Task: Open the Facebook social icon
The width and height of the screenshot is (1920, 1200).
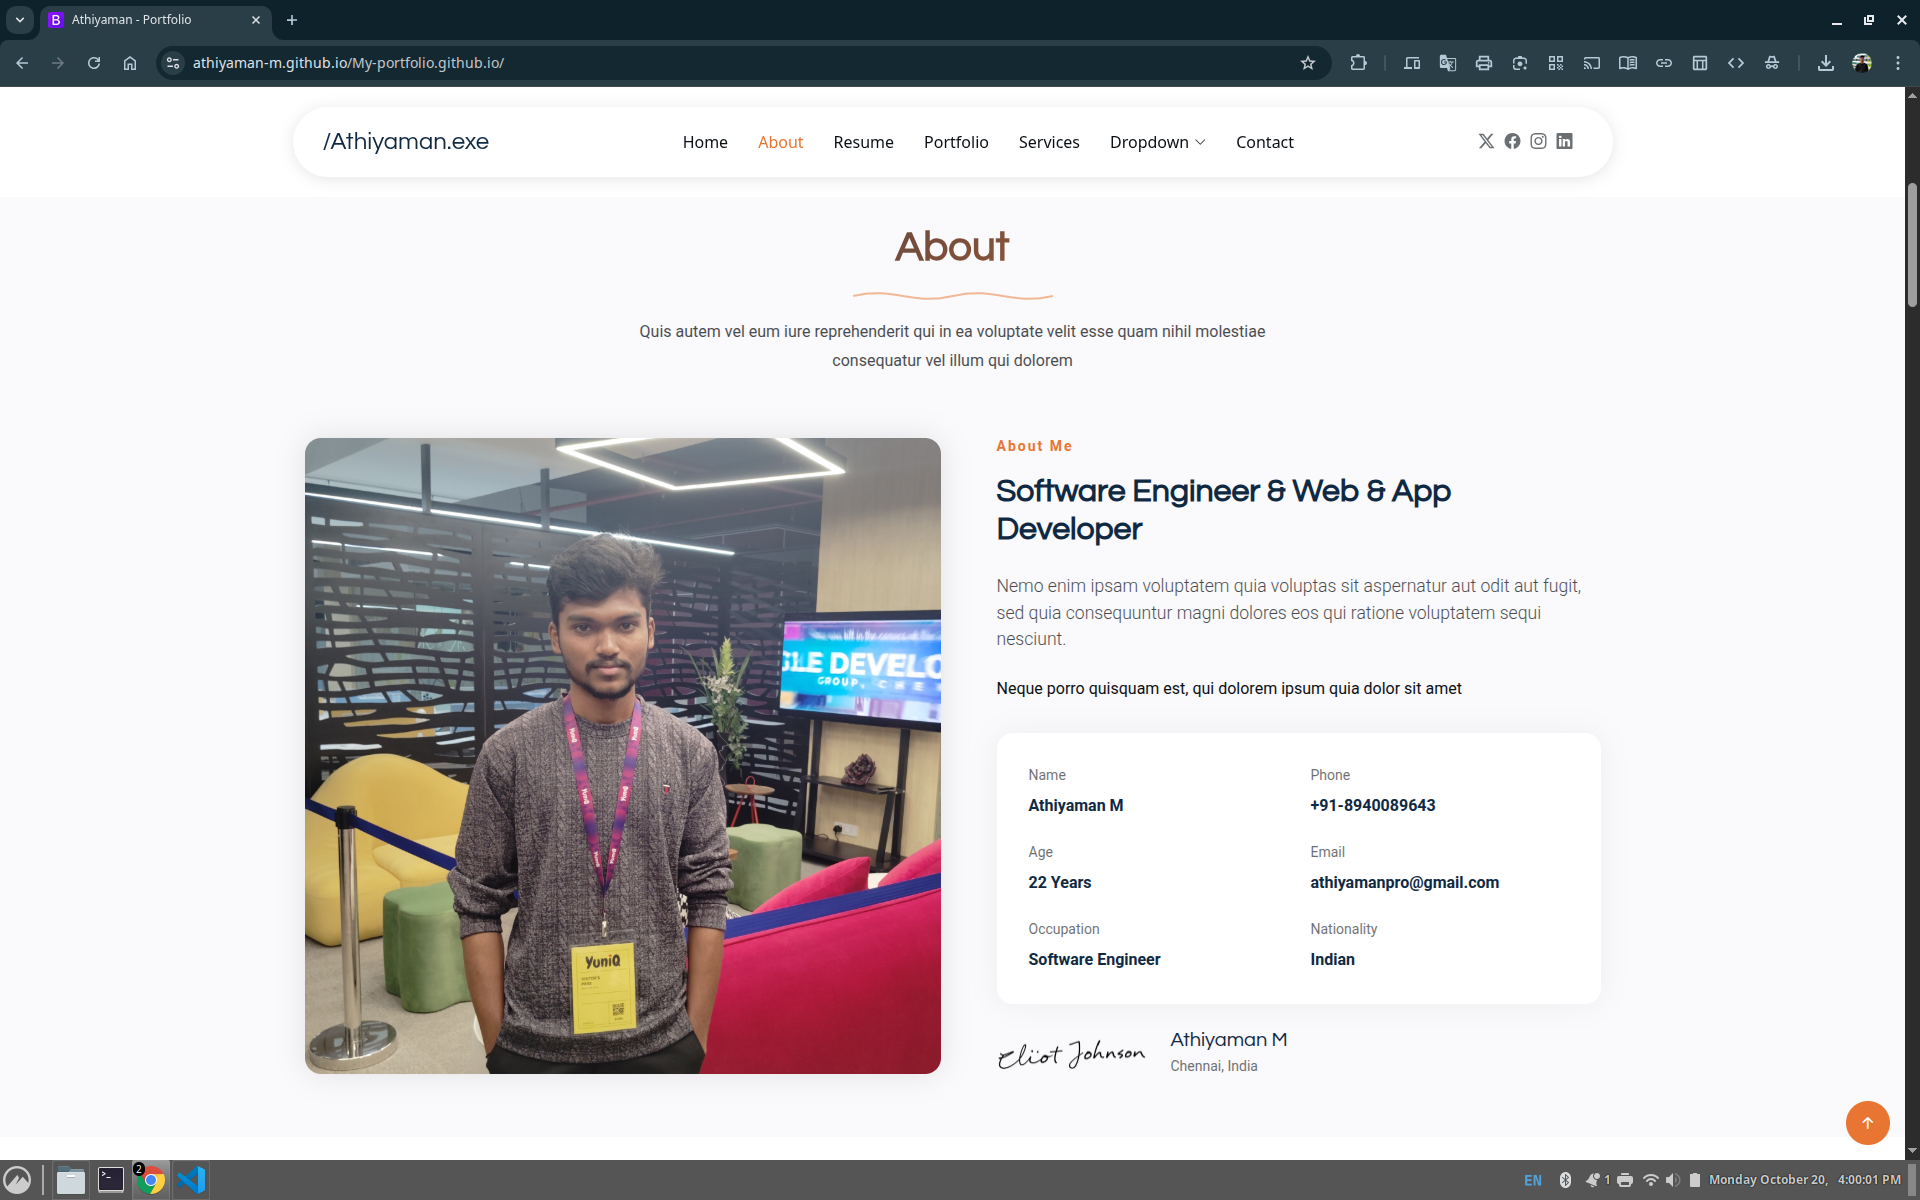Action: click(1512, 141)
